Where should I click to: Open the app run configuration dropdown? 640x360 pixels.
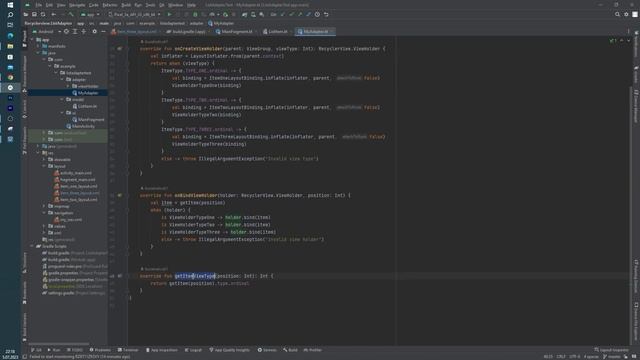(90, 14)
